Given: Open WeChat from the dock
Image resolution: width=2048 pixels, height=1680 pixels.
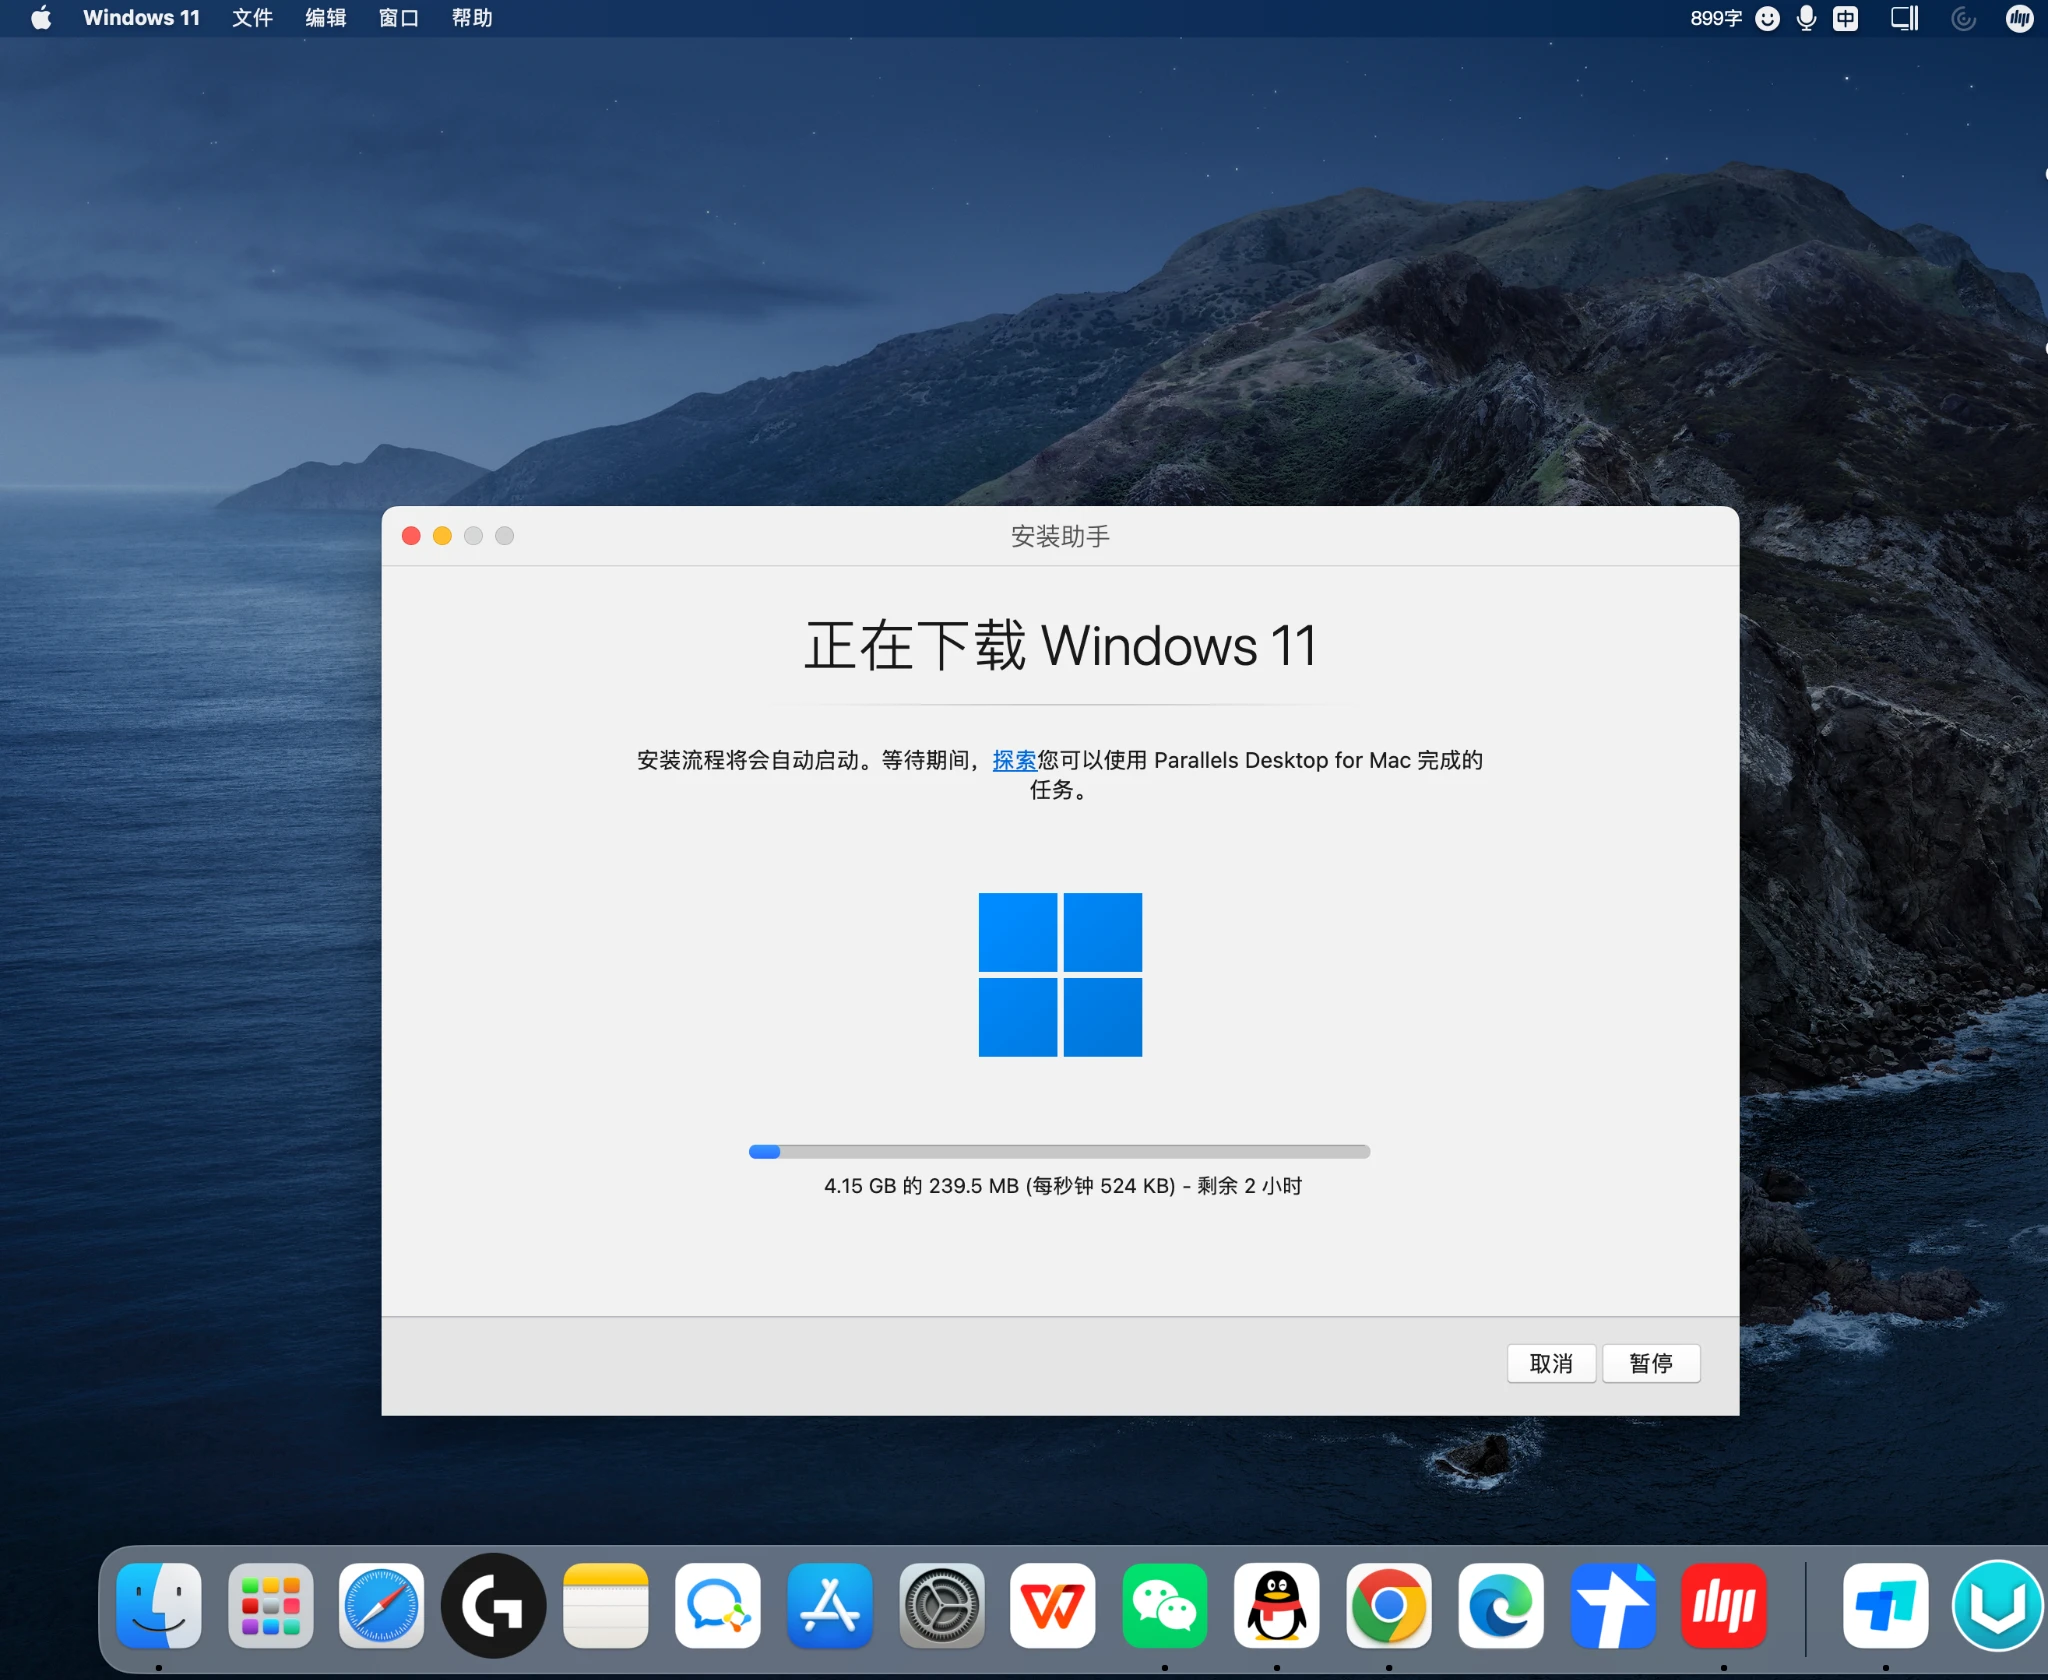Looking at the screenshot, I should coord(1164,1605).
